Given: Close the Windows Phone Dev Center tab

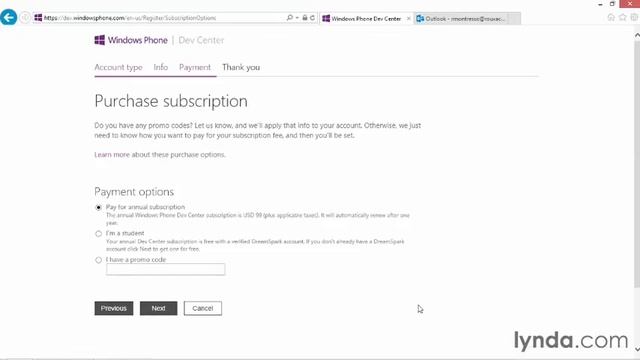Looking at the screenshot, I should 409,18.
